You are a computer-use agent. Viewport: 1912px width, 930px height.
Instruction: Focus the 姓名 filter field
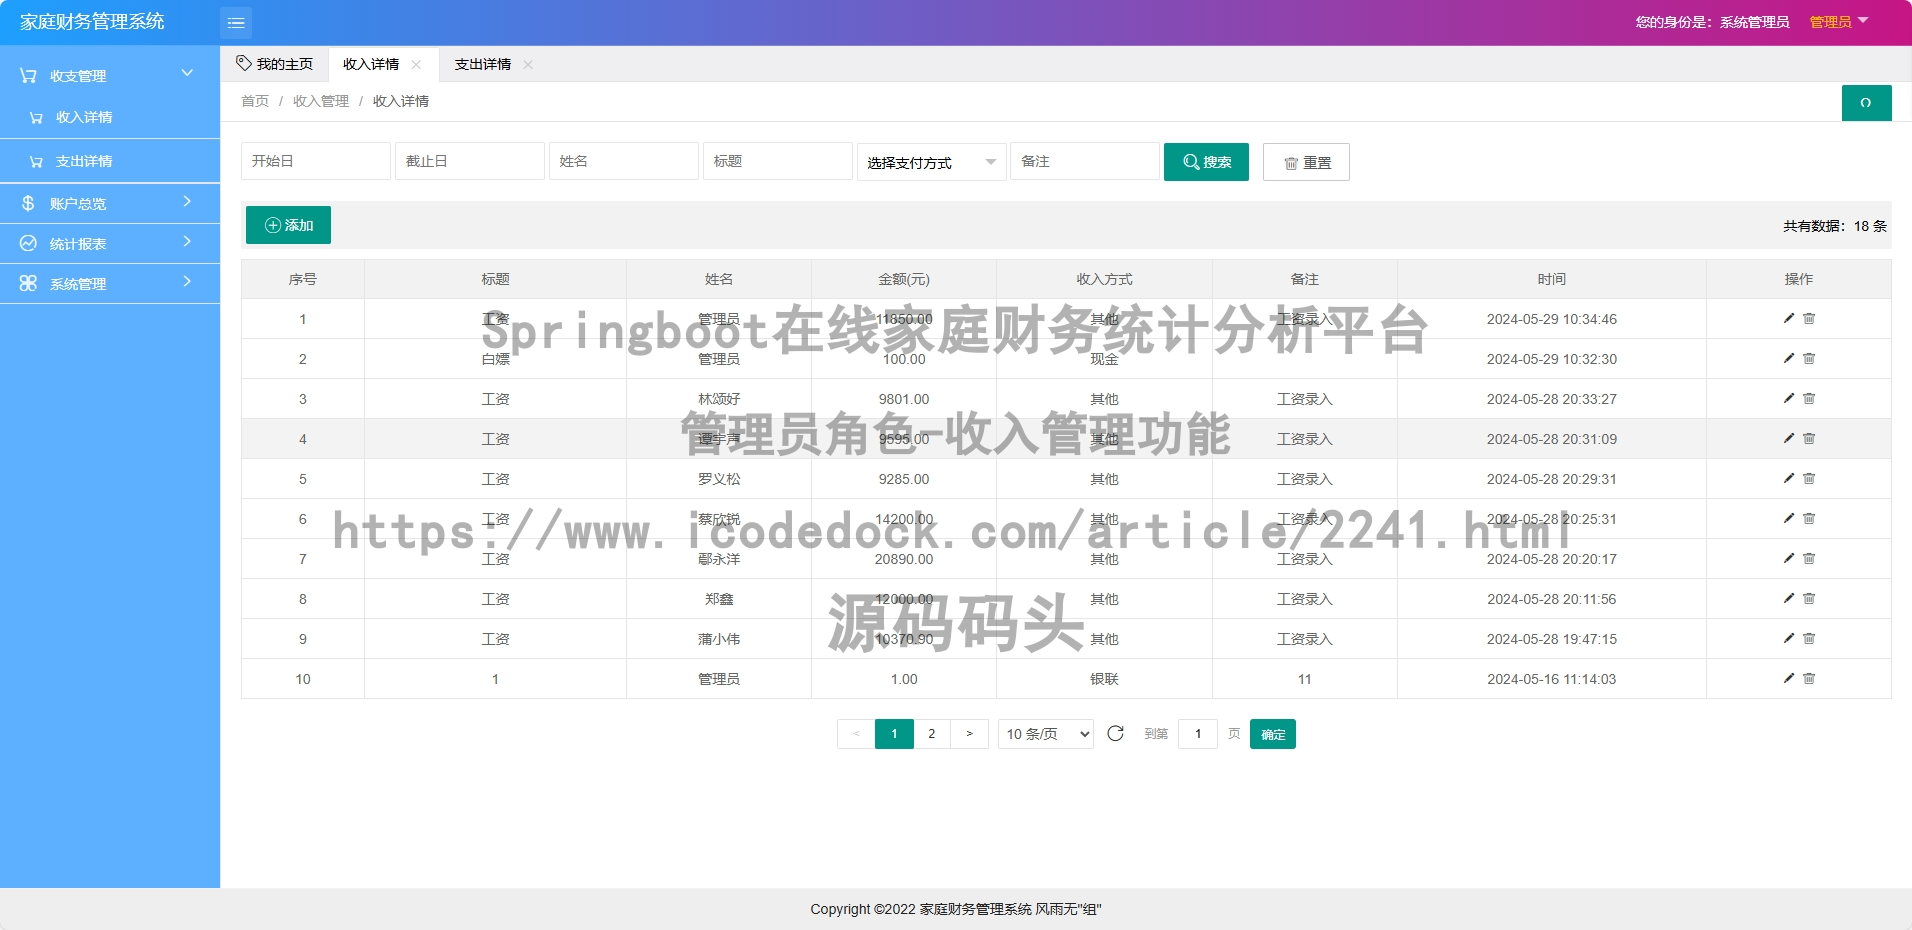[x=624, y=161]
